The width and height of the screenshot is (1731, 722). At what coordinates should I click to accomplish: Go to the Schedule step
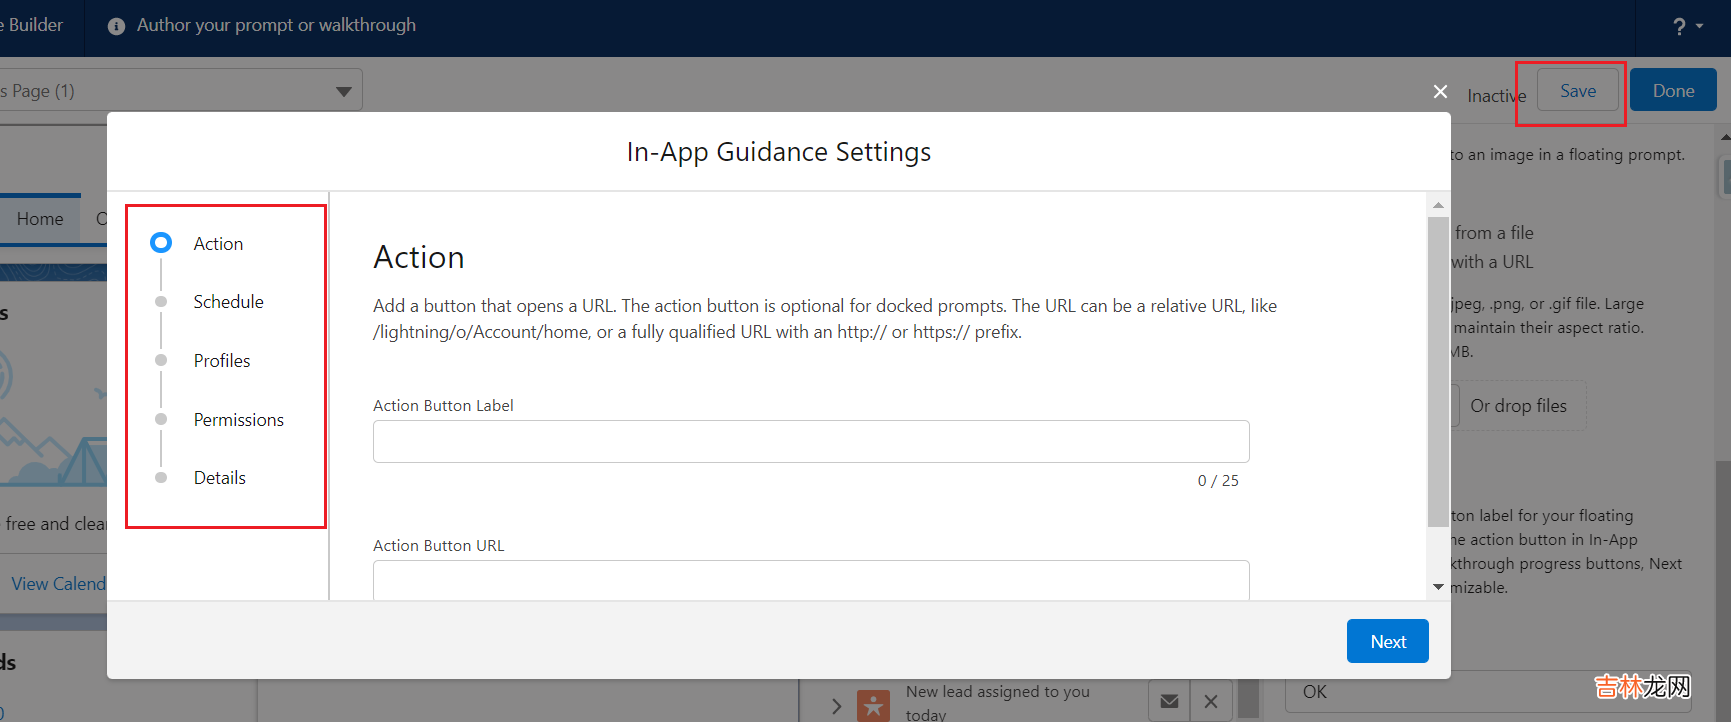(x=228, y=302)
